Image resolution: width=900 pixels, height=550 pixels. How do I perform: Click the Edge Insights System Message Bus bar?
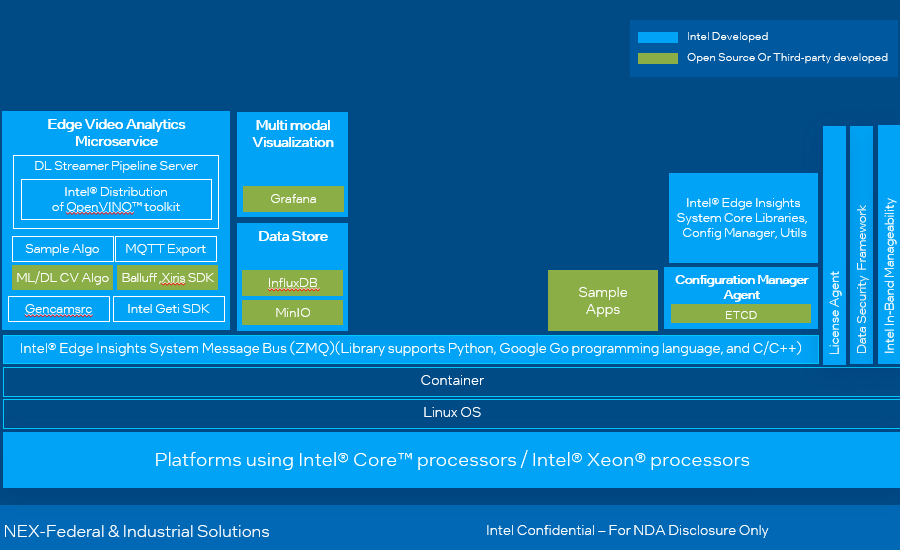[410, 349]
